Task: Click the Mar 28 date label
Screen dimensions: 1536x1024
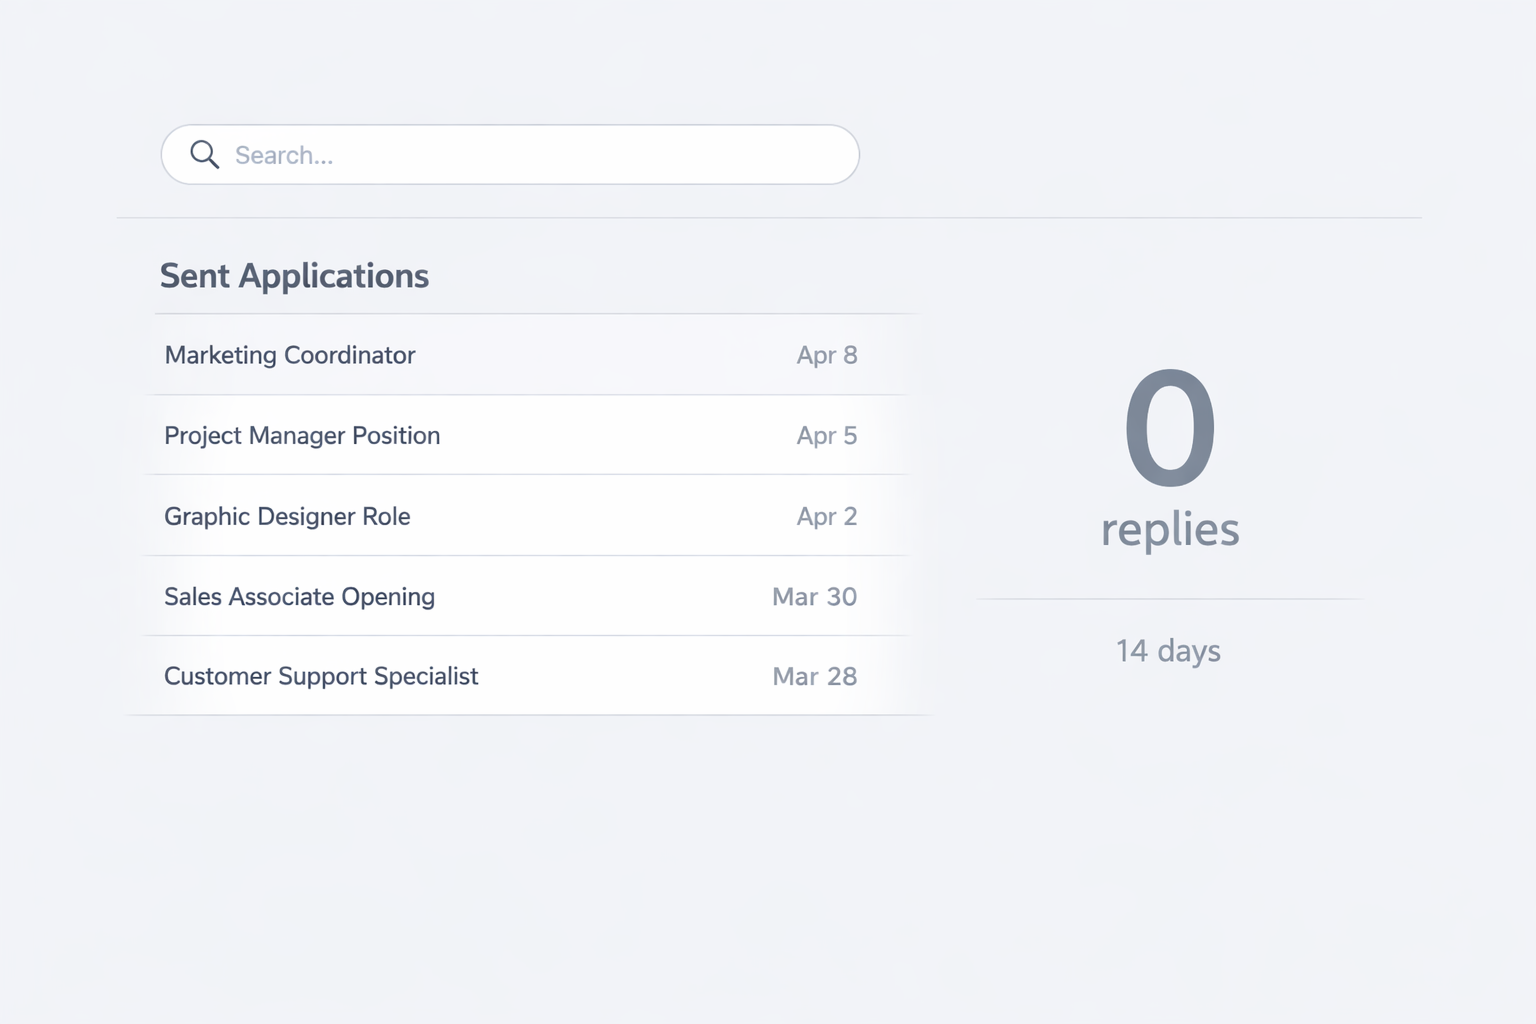Action: [x=814, y=676]
